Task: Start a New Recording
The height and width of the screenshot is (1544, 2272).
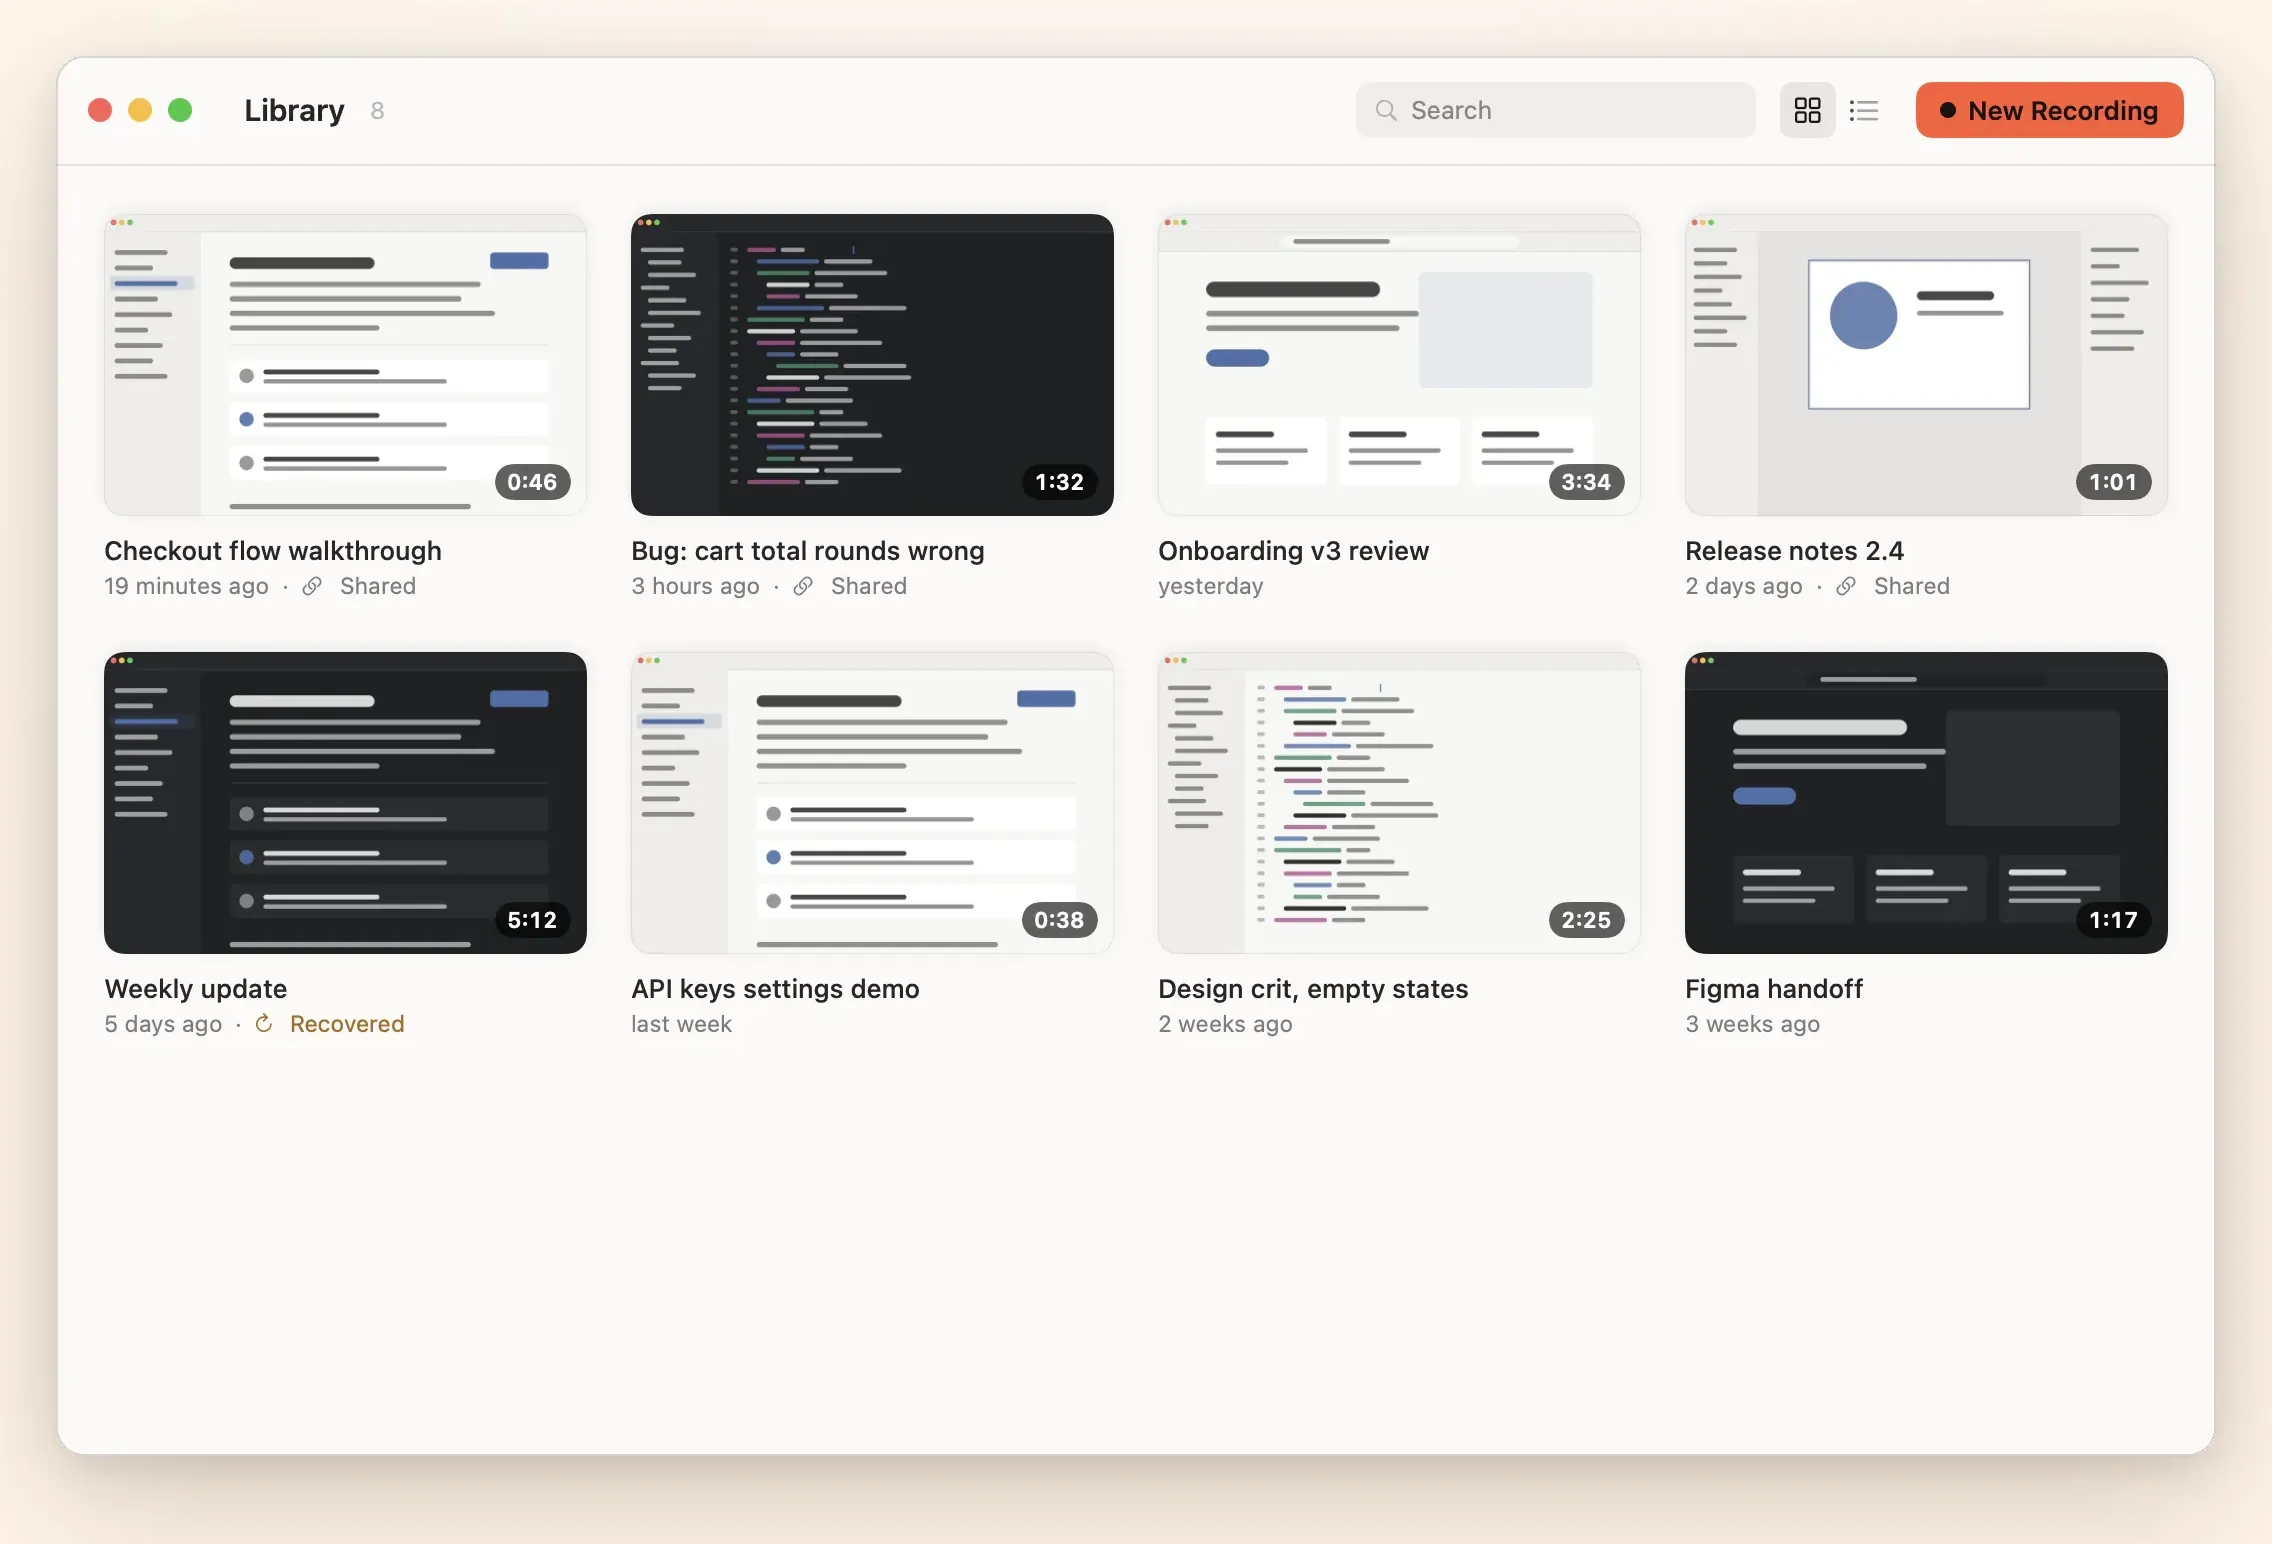Action: 2049,110
